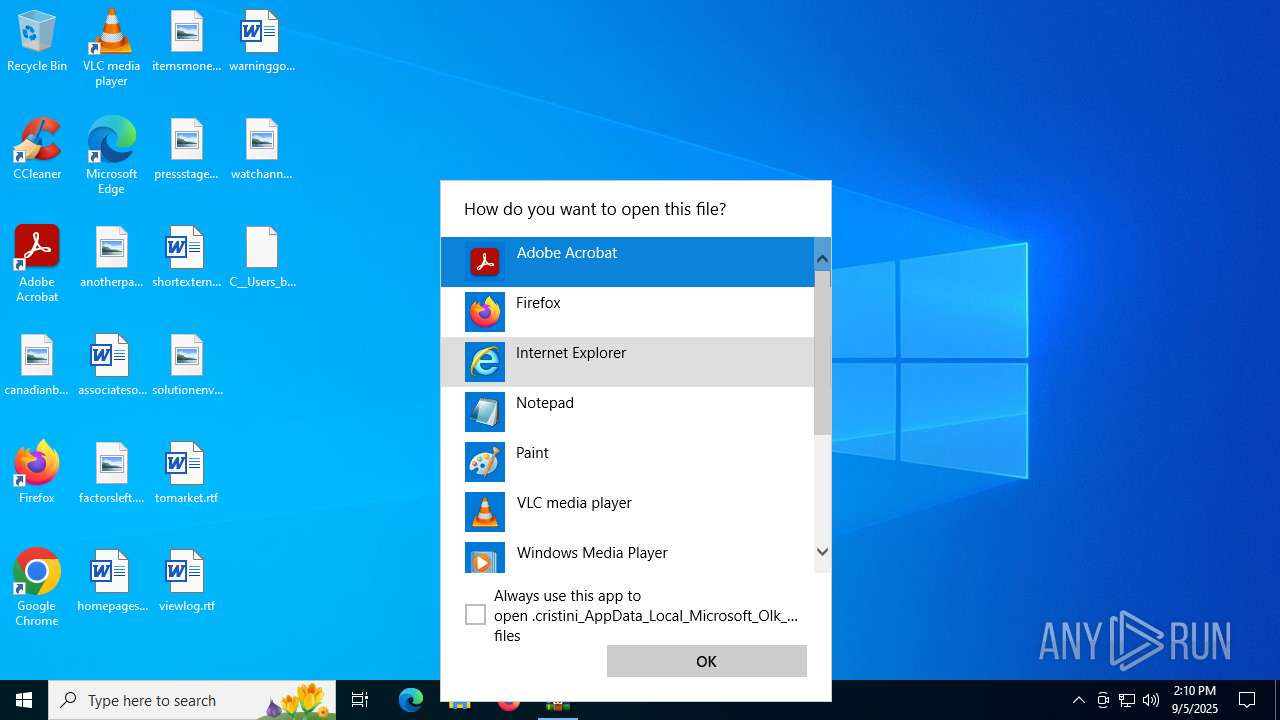Select the Firefox desktop shortcut

37,473
